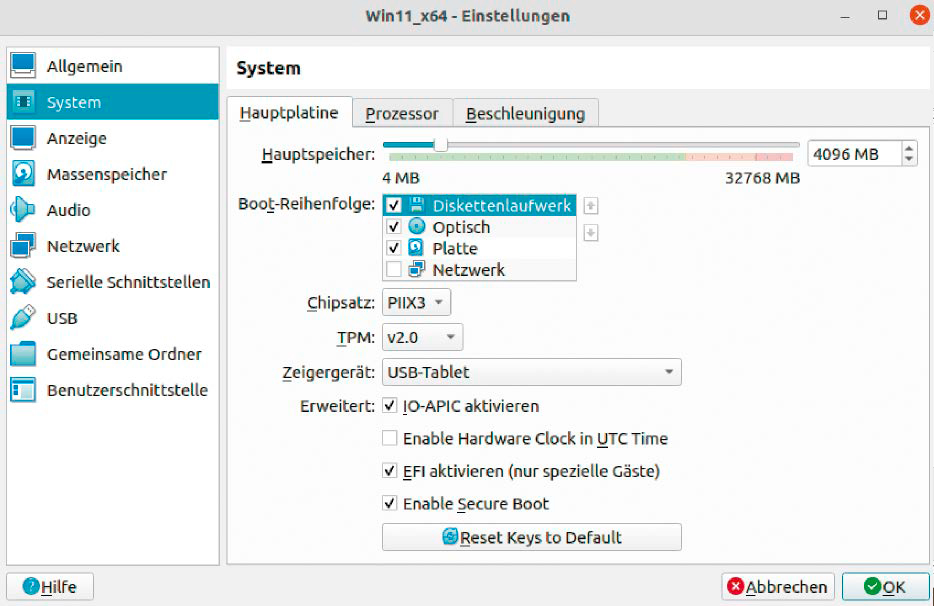Select Netzwerk in the left sidebar

pyautogui.click(x=113, y=245)
